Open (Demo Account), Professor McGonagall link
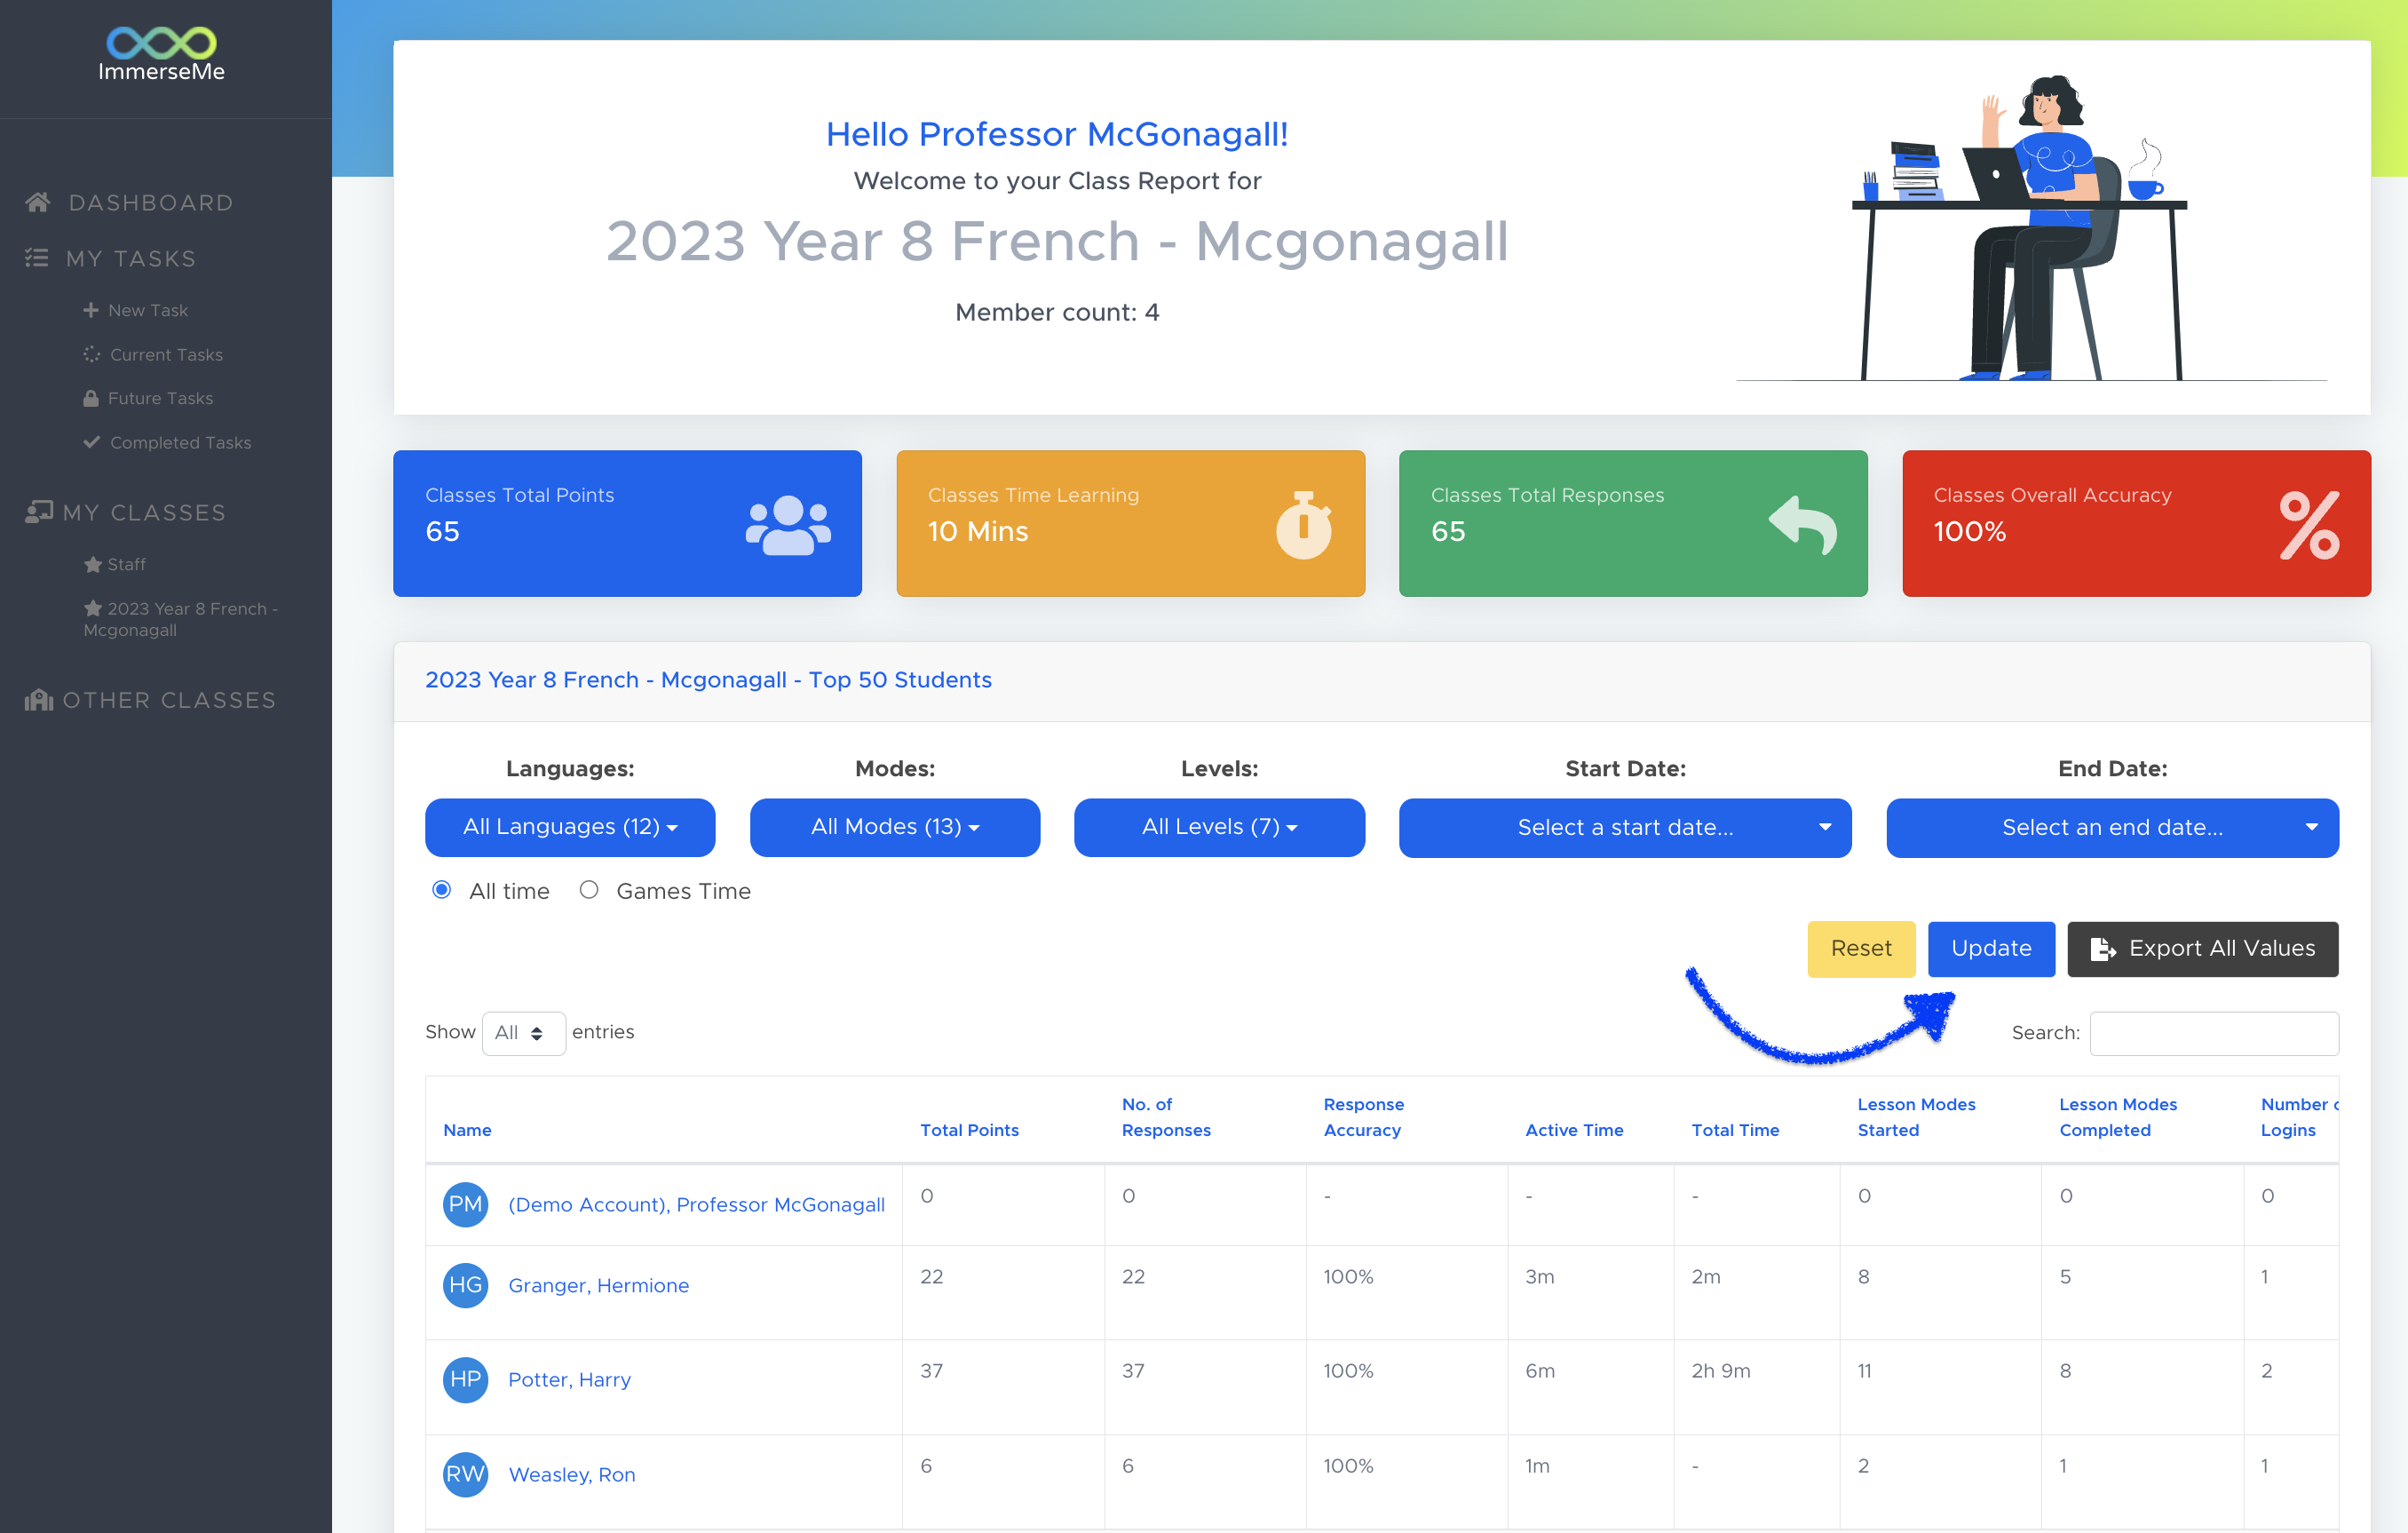Viewport: 2408px width, 1533px height. coord(696,1204)
